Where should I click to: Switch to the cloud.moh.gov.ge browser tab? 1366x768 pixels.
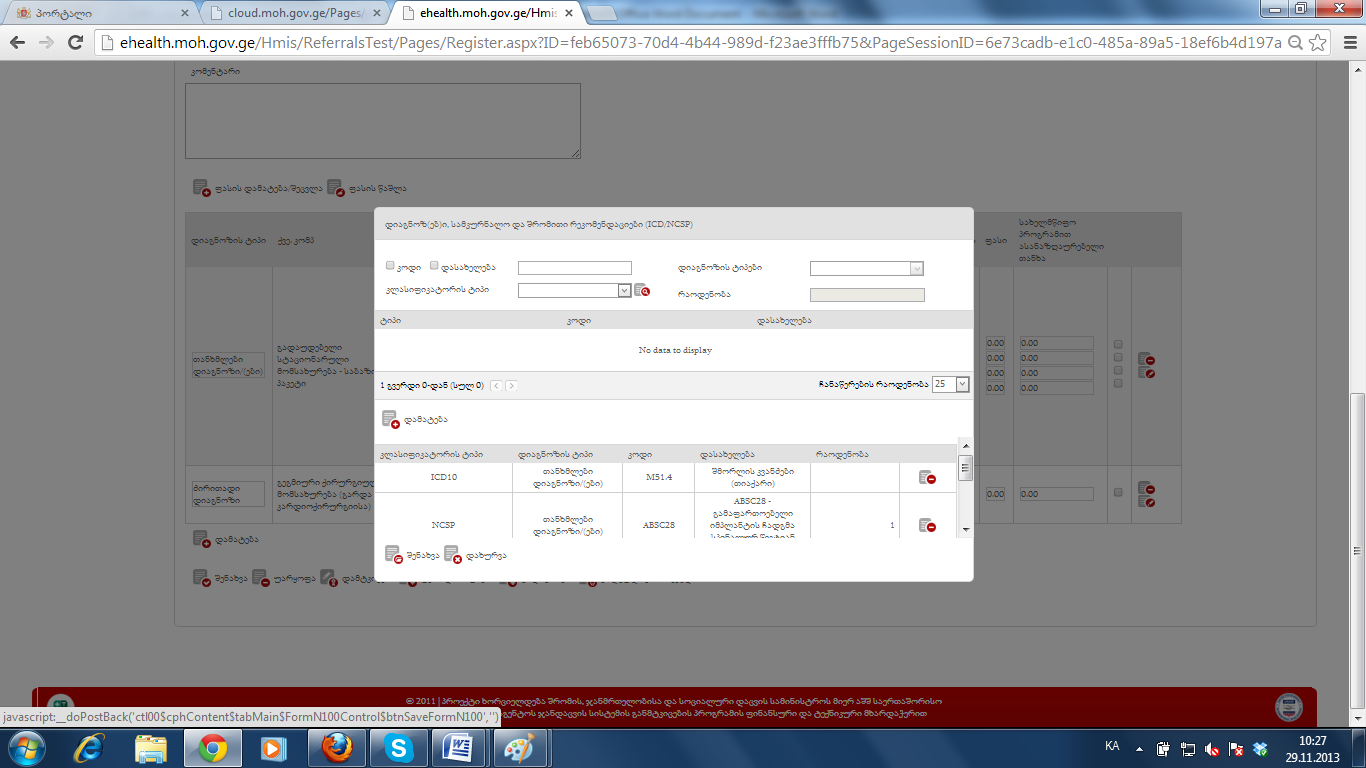[290, 14]
